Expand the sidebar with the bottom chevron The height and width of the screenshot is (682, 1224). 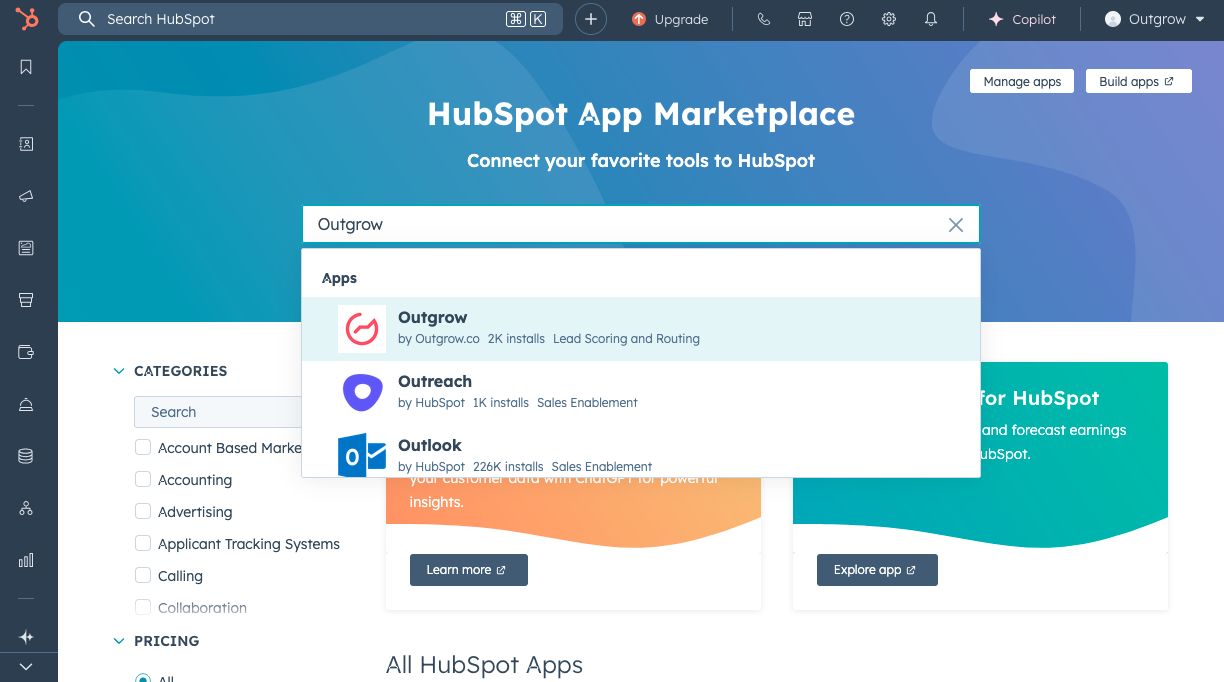pyautogui.click(x=26, y=666)
